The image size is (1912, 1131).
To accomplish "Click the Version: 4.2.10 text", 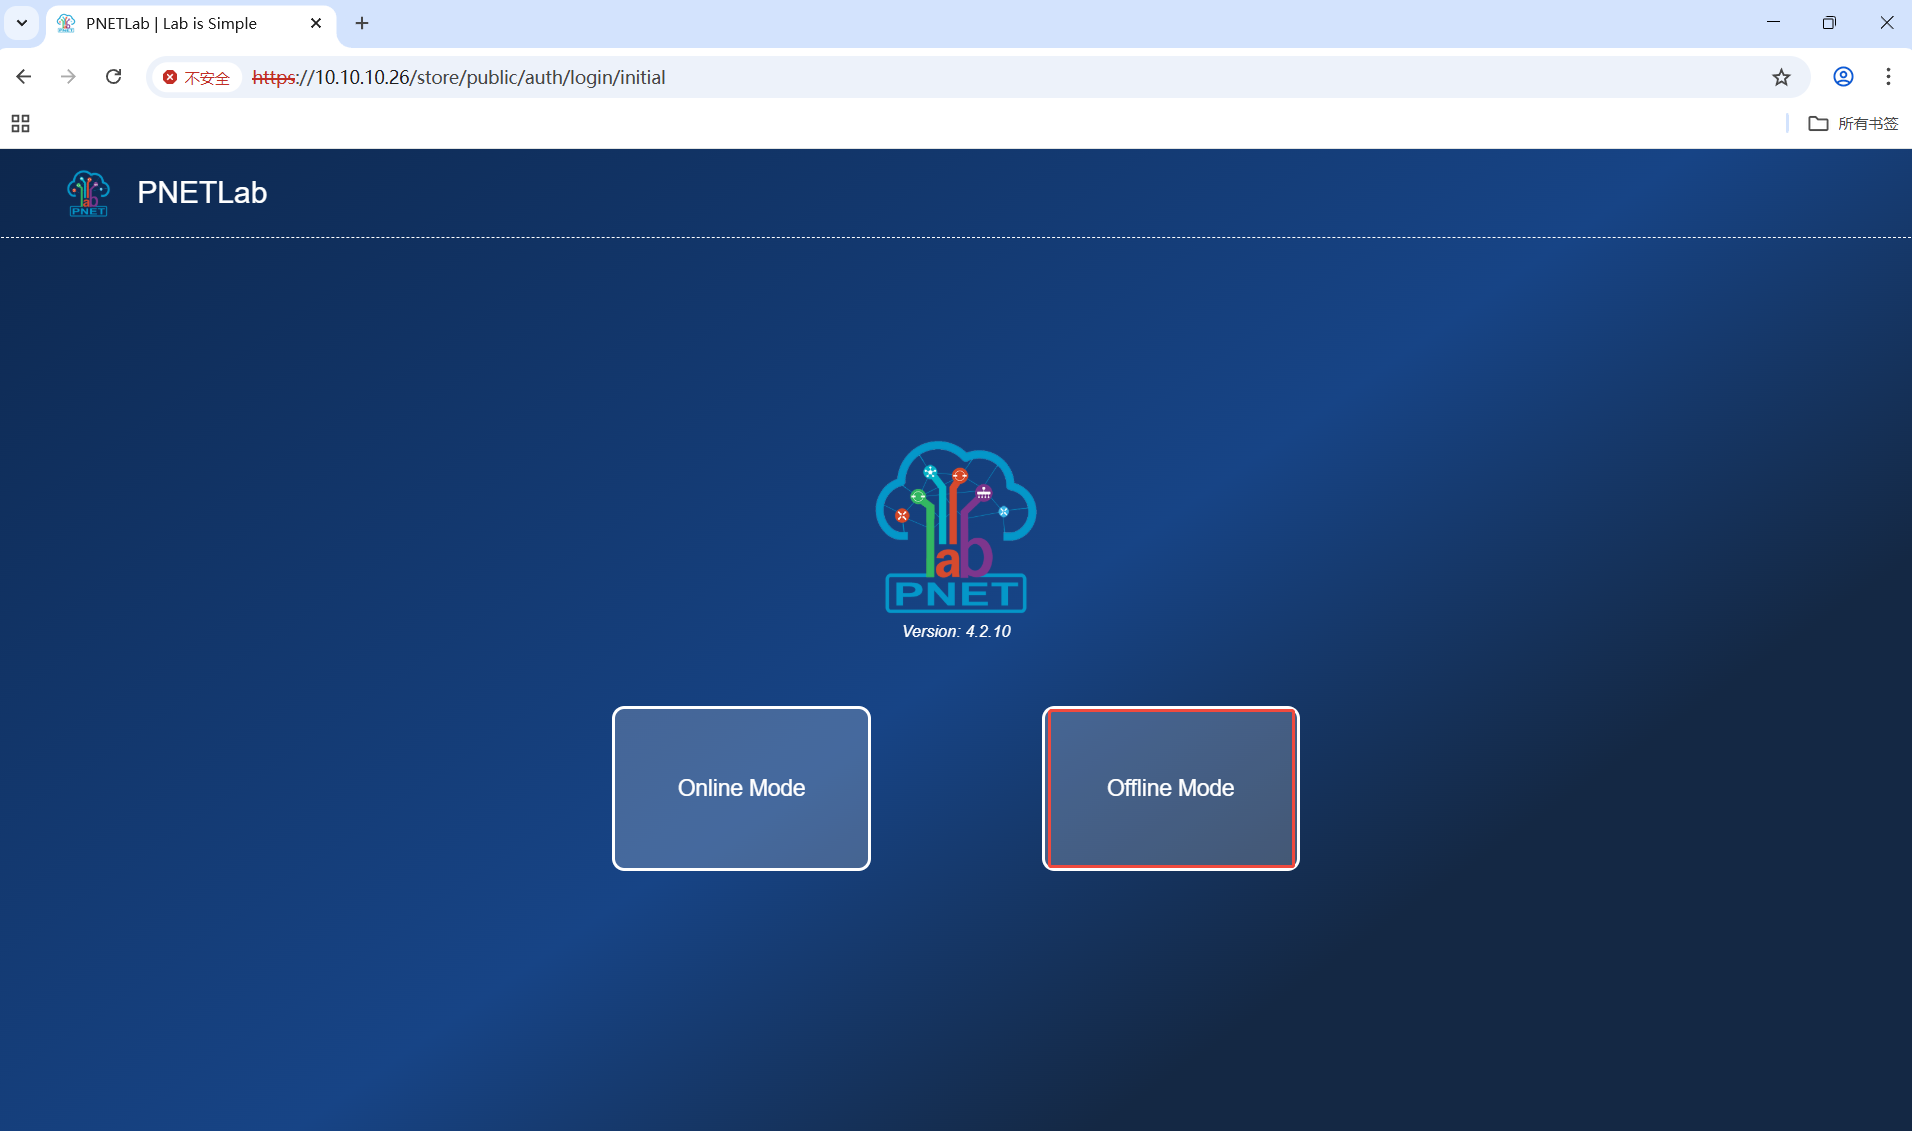I will point(956,631).
